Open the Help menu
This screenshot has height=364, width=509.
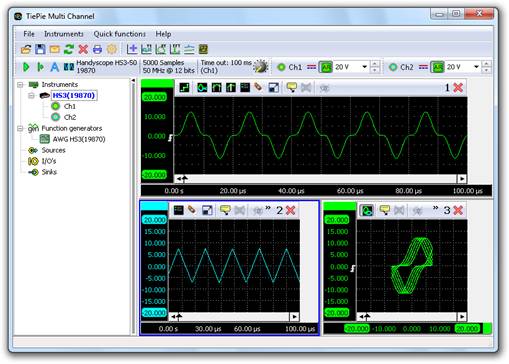pos(163,34)
